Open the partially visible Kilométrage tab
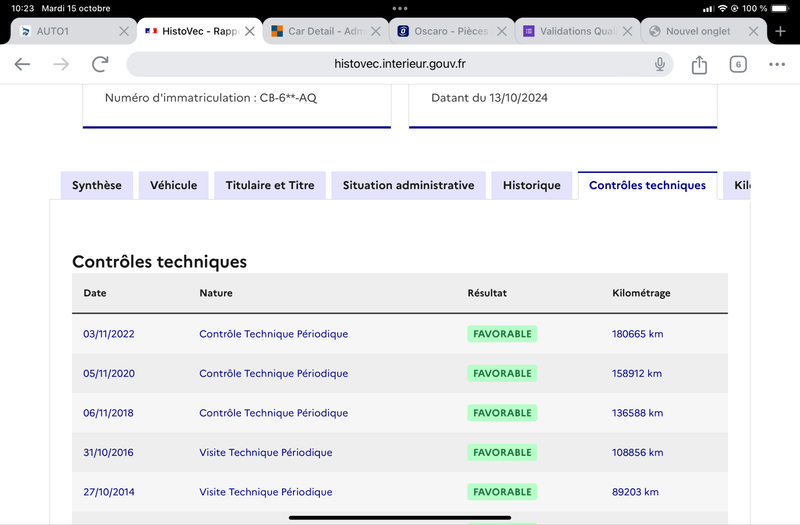The height and width of the screenshot is (525, 800). [737, 185]
